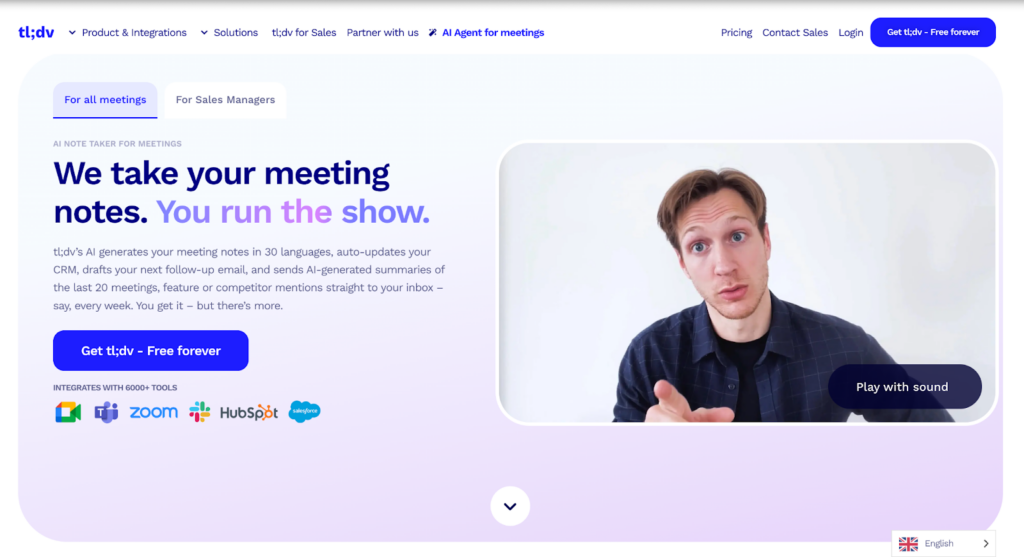1024x557 pixels.
Task: Click the scroll-down chevron circle button
Action: click(510, 506)
